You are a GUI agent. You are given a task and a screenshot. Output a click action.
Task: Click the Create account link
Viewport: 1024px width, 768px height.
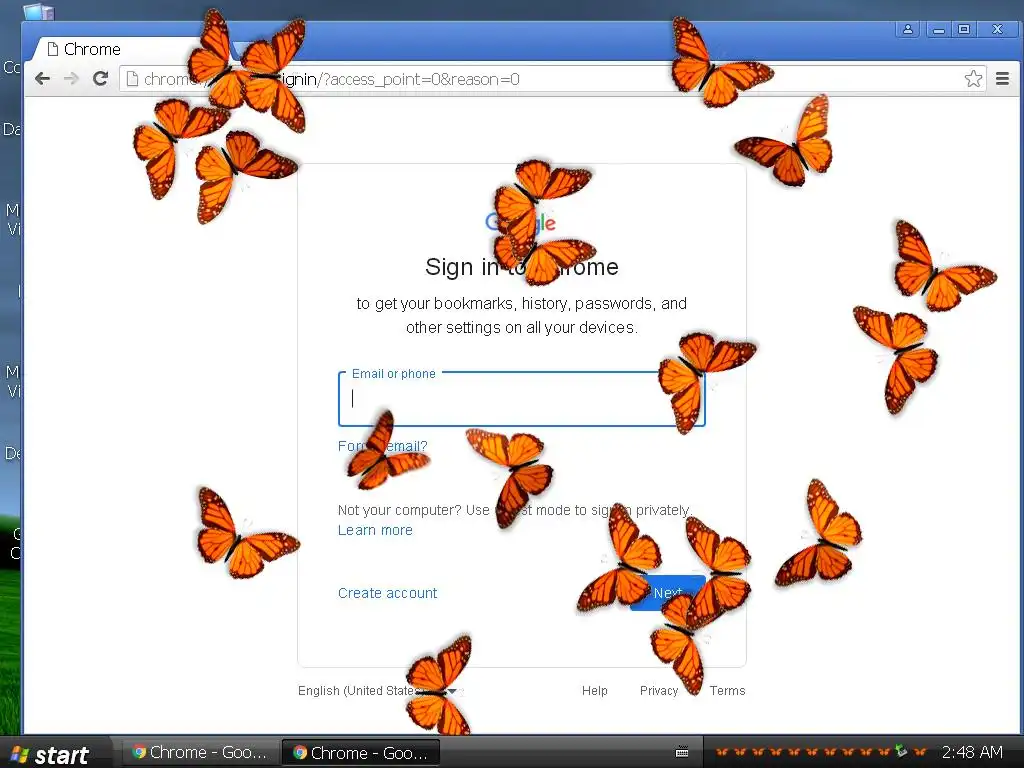coord(387,593)
